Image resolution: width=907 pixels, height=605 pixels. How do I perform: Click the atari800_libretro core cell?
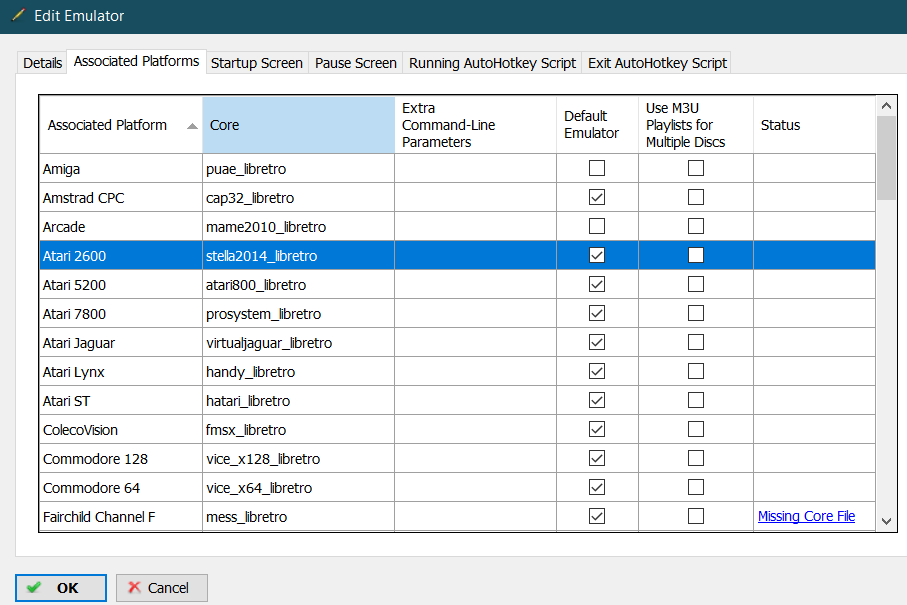pyautogui.click(x=298, y=284)
